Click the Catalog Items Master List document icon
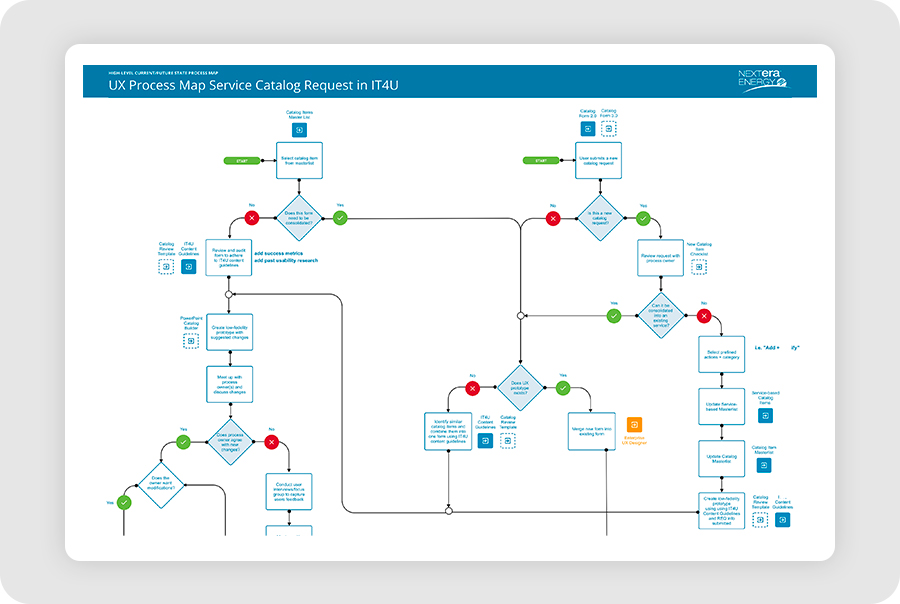The height and width of the screenshot is (604, 900). tap(299, 130)
